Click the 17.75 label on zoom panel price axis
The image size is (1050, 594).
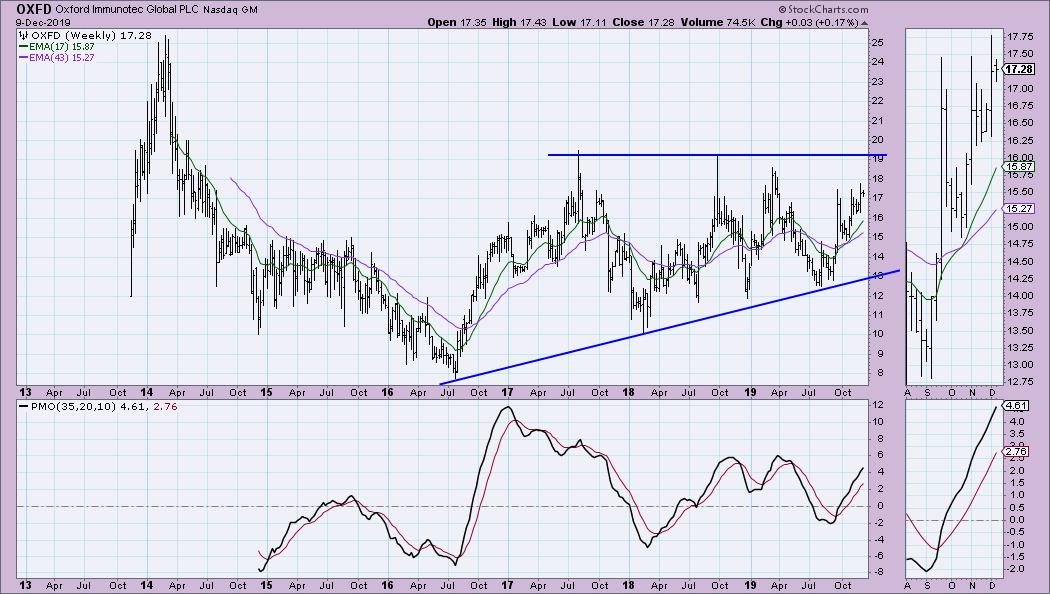(1019, 37)
